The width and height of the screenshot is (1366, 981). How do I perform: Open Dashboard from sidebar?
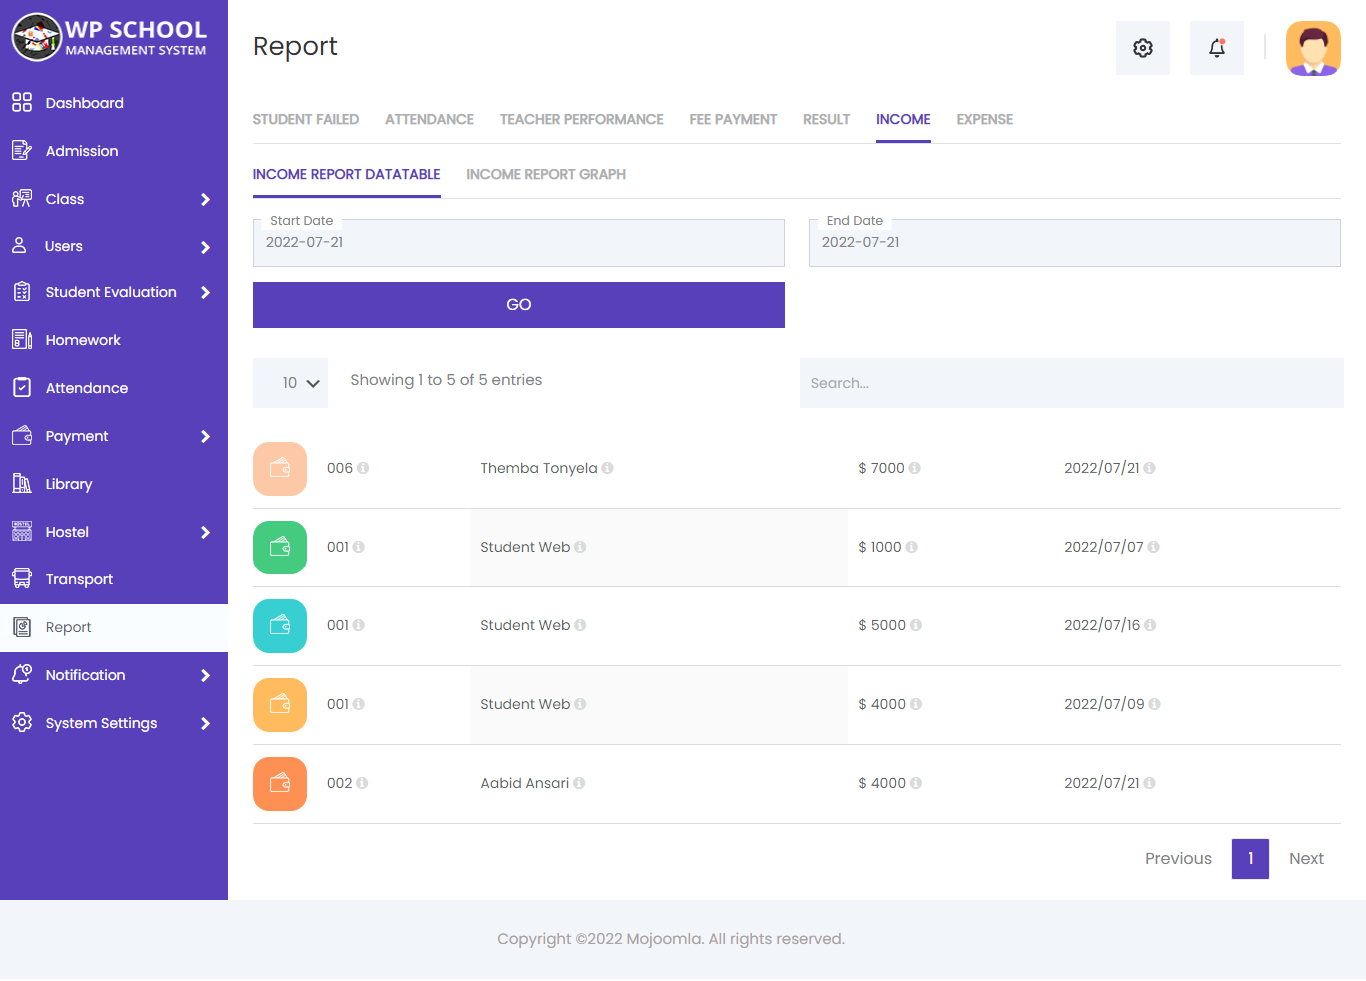pos(85,103)
